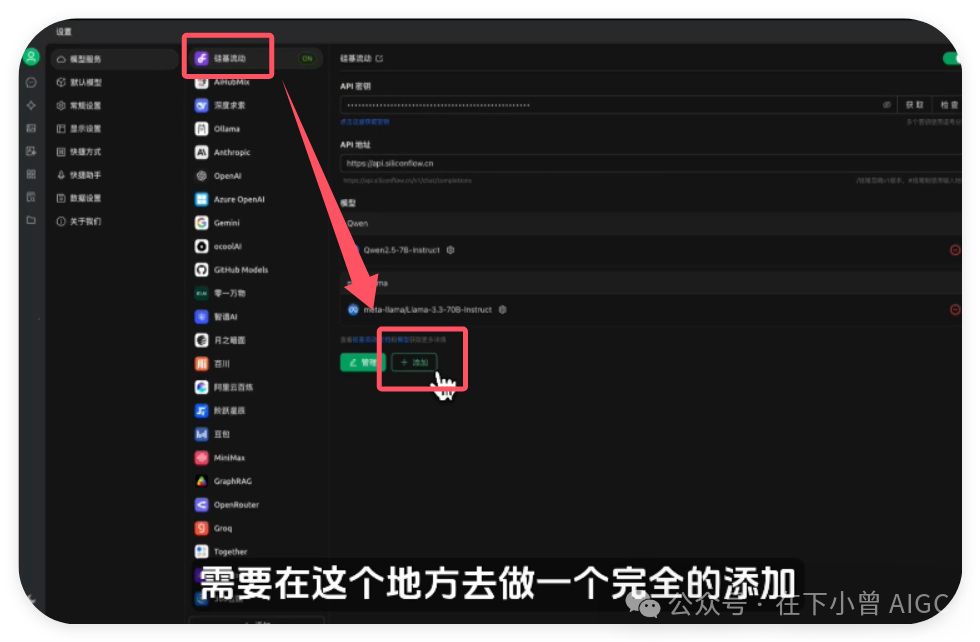Open settings gear for Qwen2.5-7B-Instruct

pos(450,250)
